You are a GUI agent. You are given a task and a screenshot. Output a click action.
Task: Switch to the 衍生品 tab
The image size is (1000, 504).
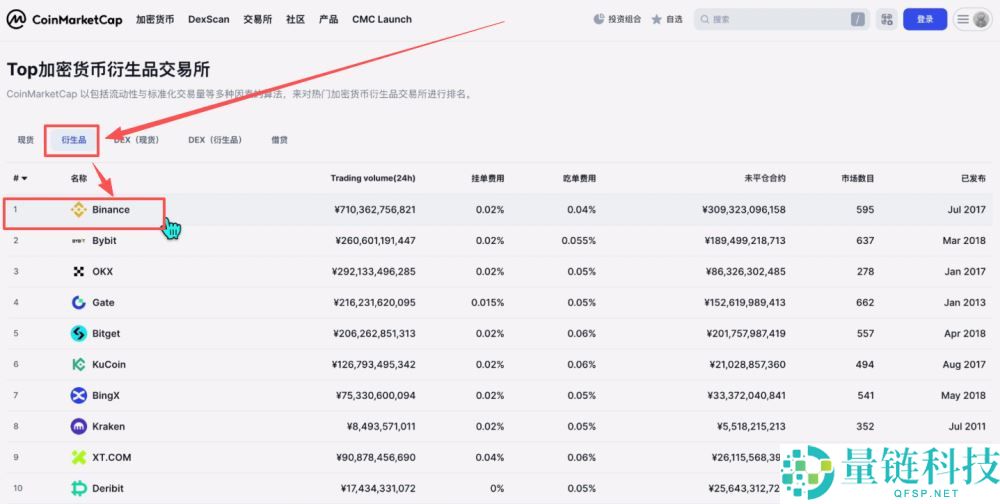pyautogui.click(x=73, y=140)
